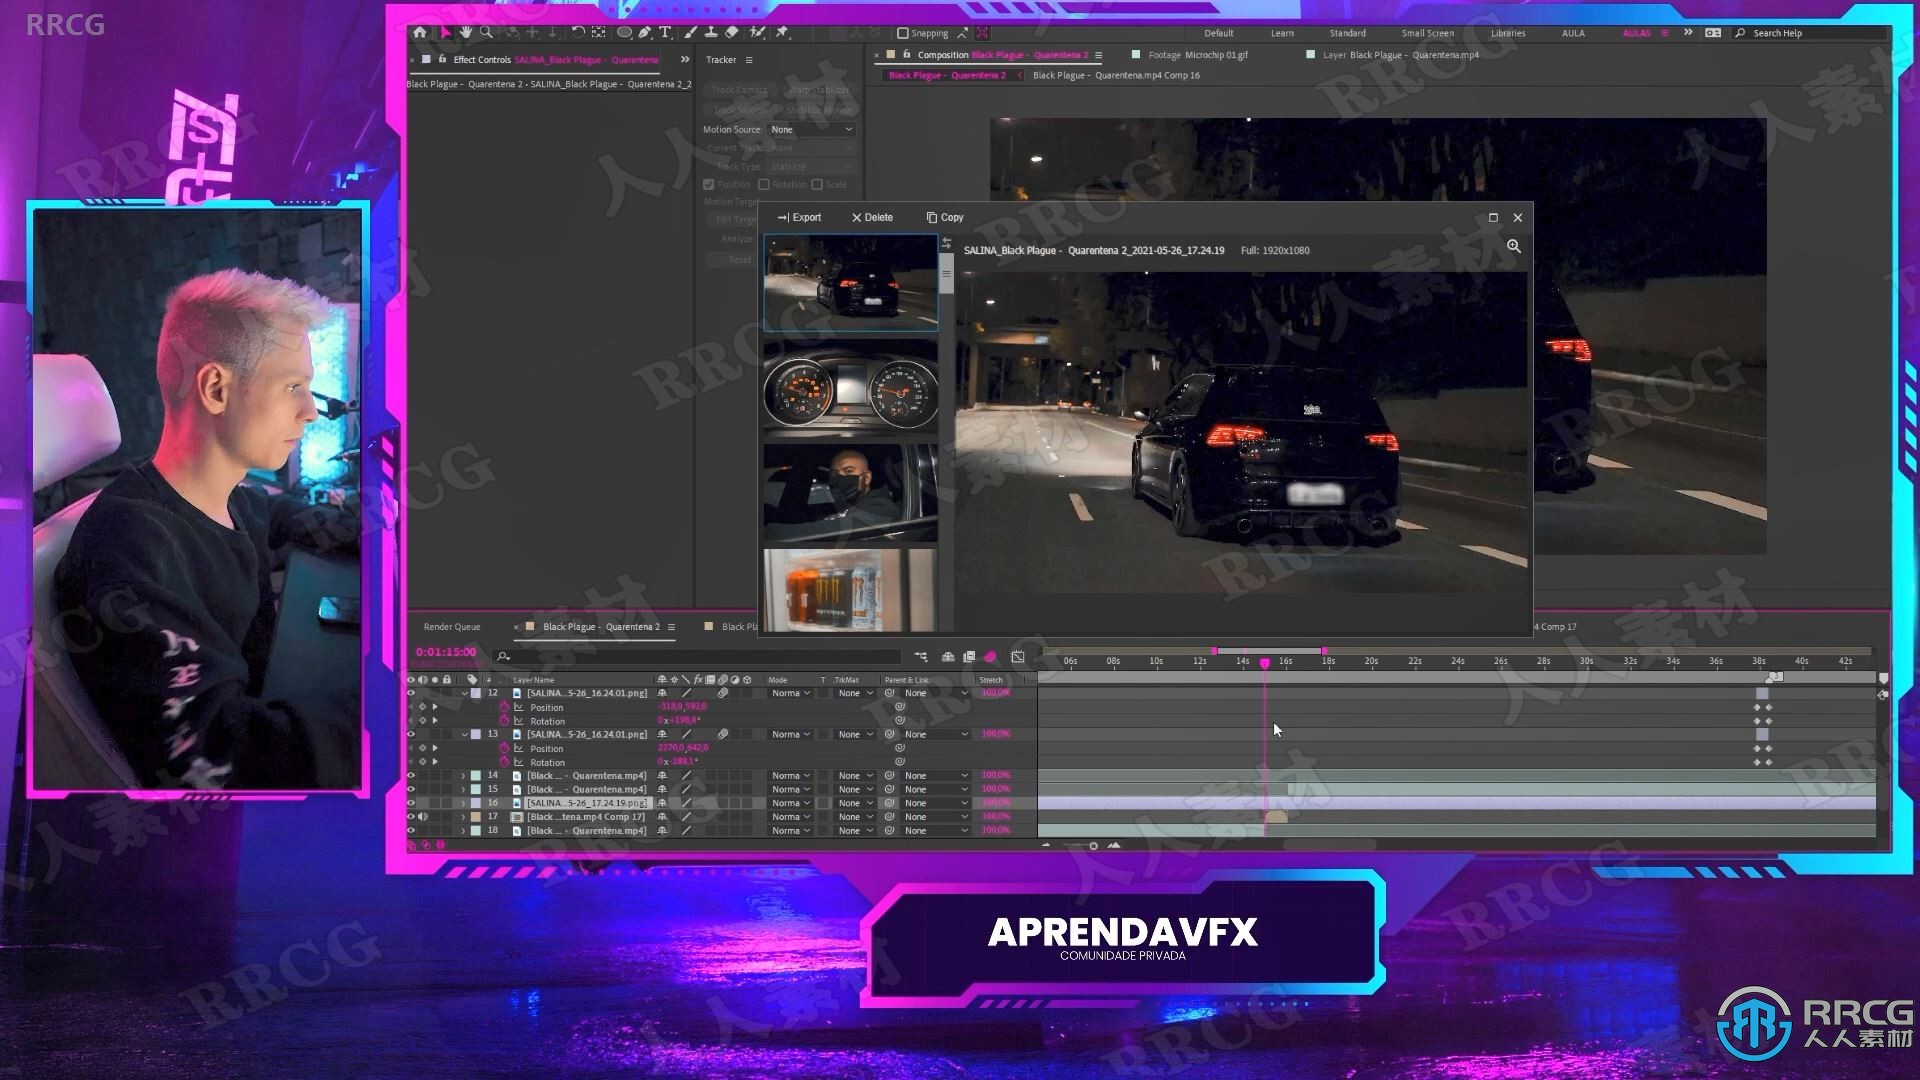Image resolution: width=1920 pixels, height=1080 pixels.
Task: Open Parent & Link dropdown for layer 16
Action: pyautogui.click(x=936, y=803)
